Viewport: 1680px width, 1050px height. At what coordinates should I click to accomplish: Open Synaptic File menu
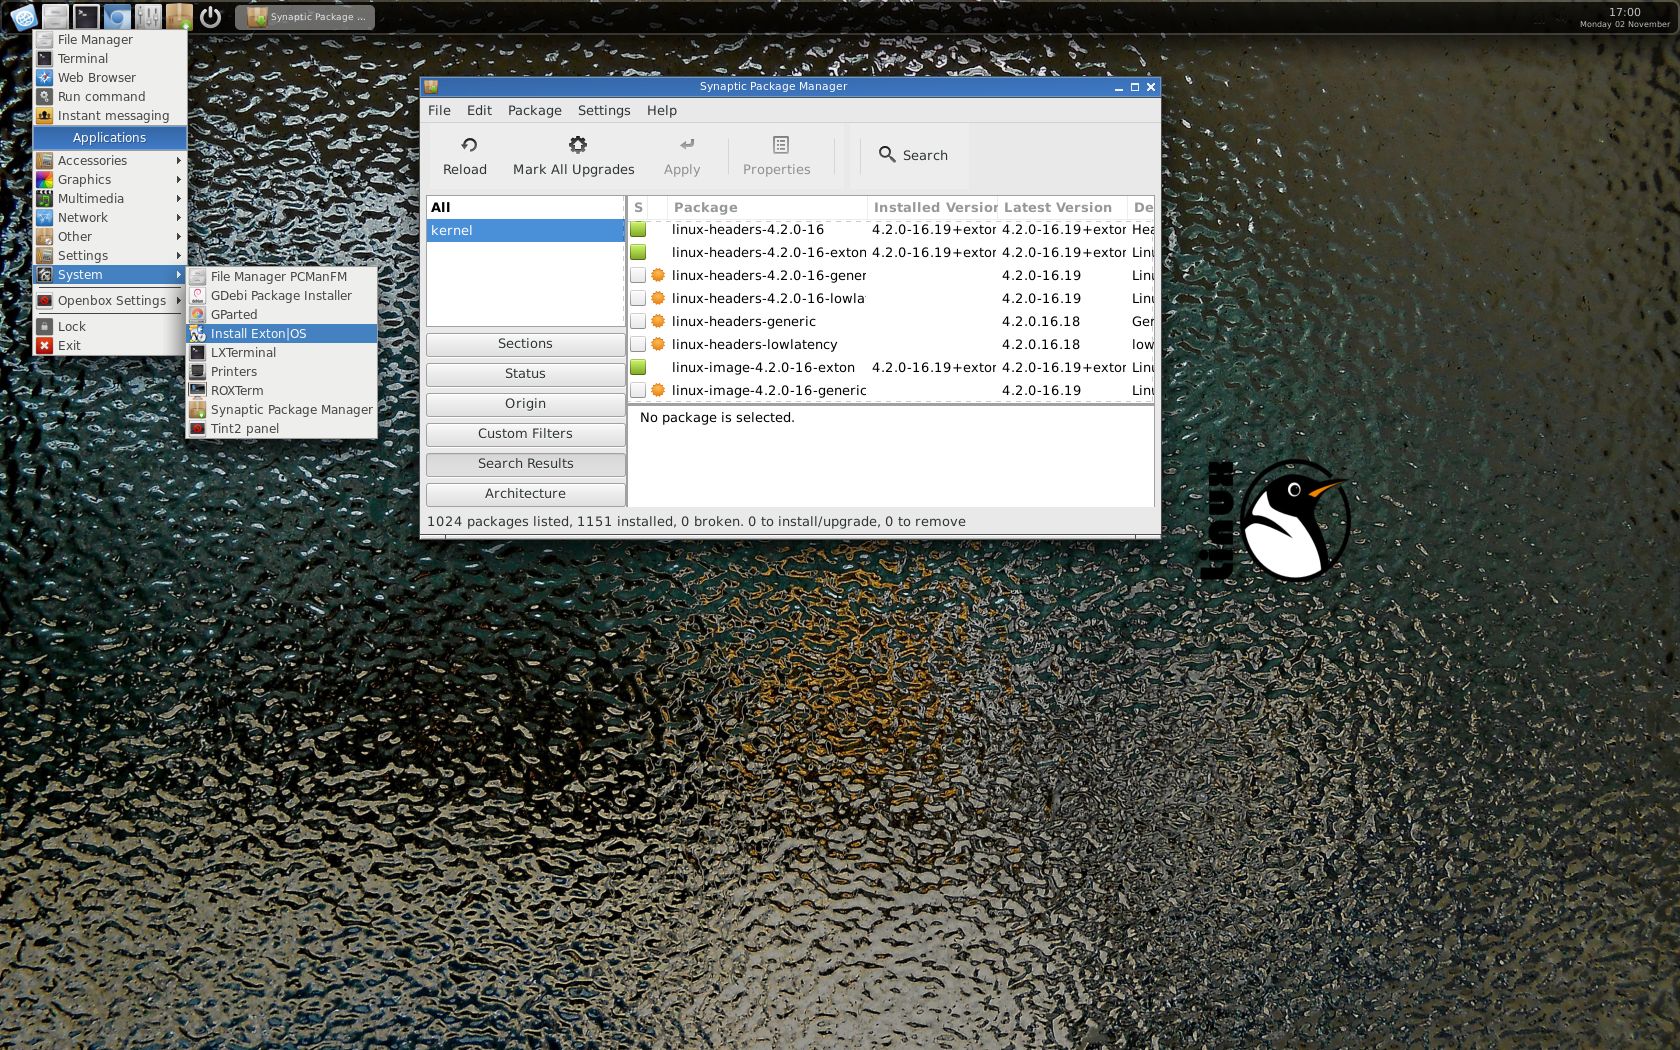(439, 111)
